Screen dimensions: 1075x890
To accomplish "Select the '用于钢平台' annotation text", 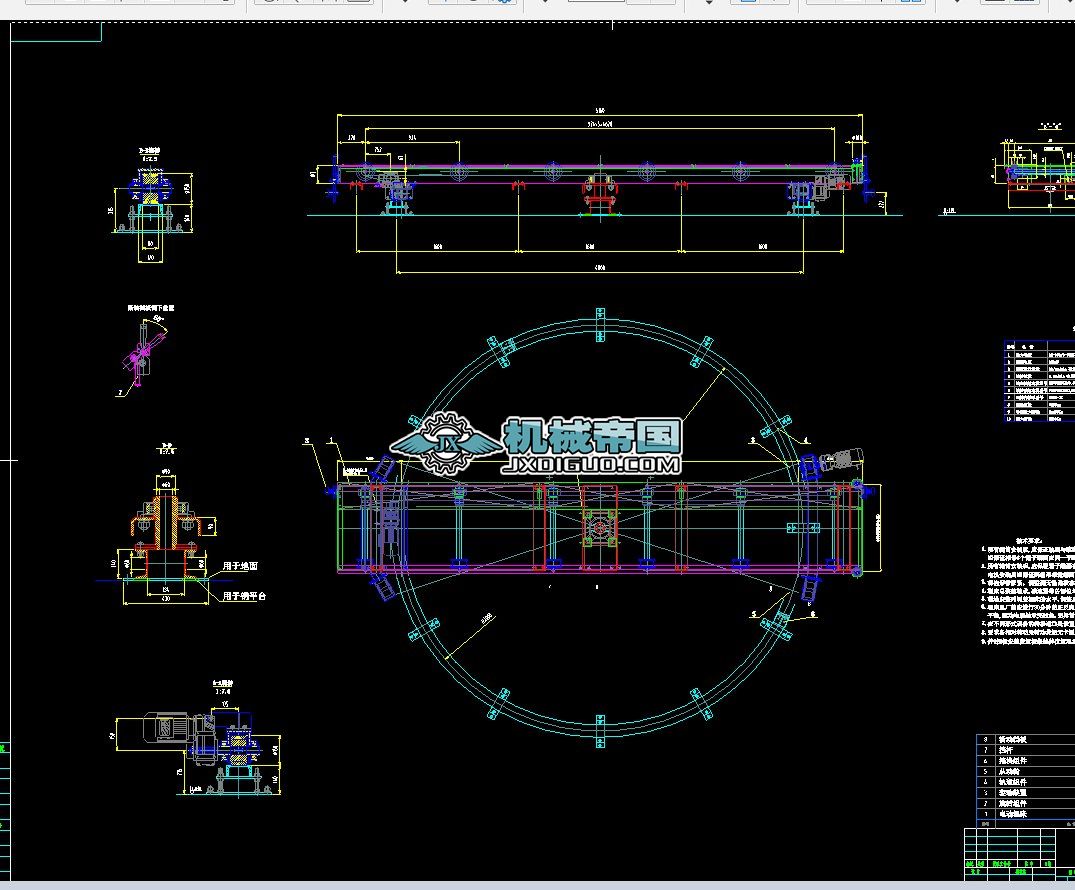I will pyautogui.click(x=244, y=596).
